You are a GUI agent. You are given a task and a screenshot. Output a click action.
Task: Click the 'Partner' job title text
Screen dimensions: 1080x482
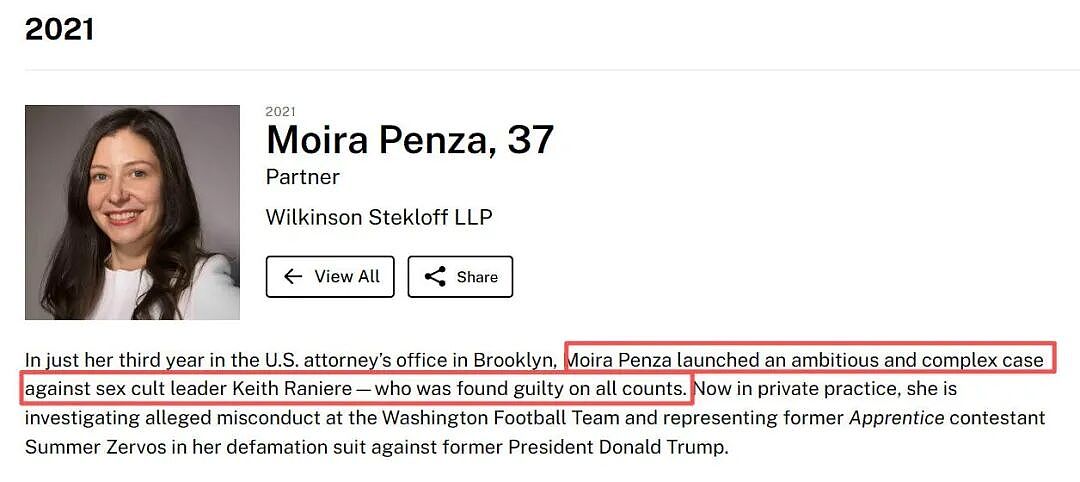(302, 178)
